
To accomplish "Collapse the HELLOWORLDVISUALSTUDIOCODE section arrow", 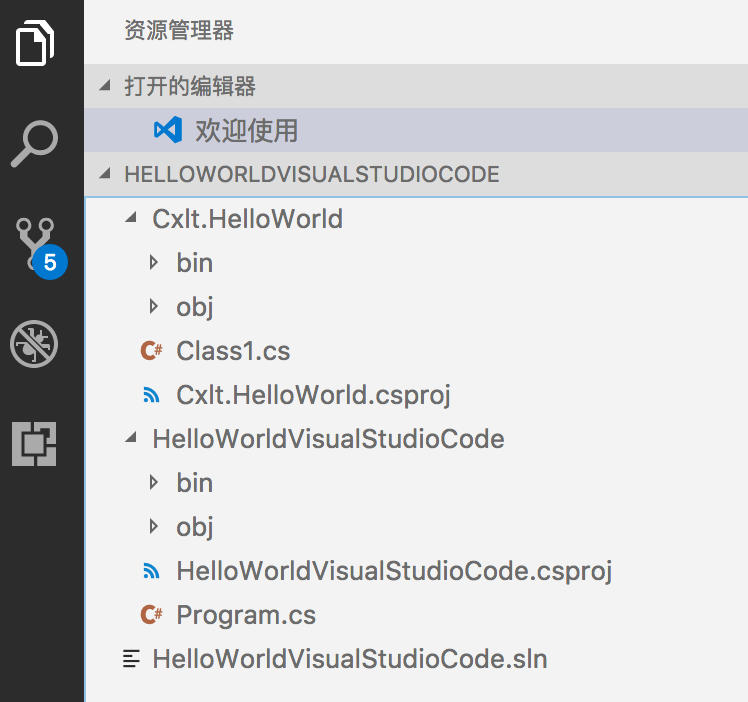I will point(105,174).
